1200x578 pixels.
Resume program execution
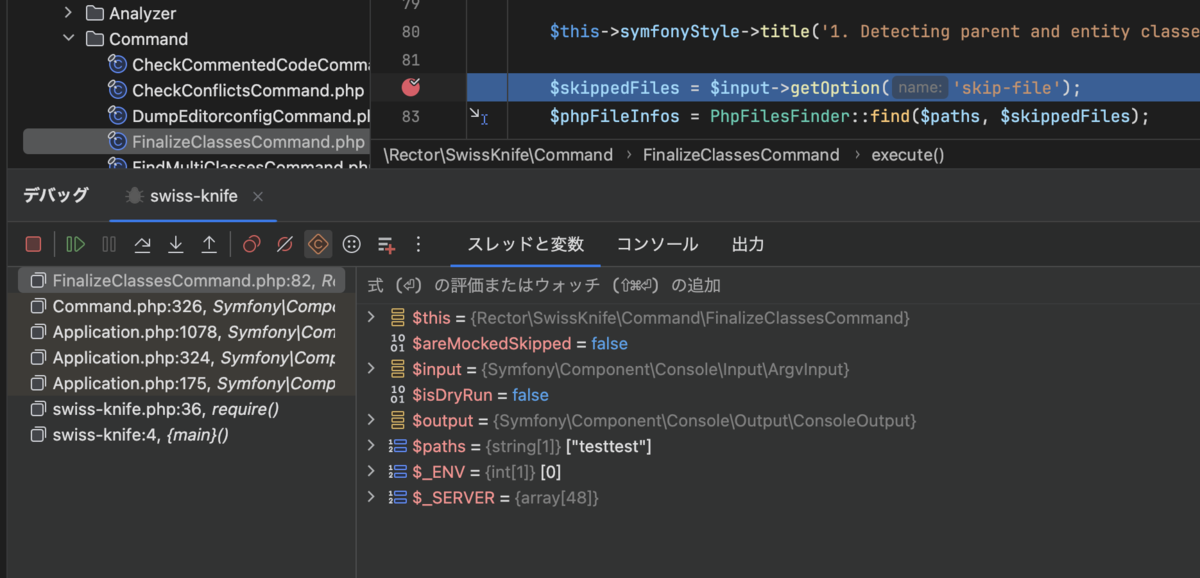(x=75, y=244)
